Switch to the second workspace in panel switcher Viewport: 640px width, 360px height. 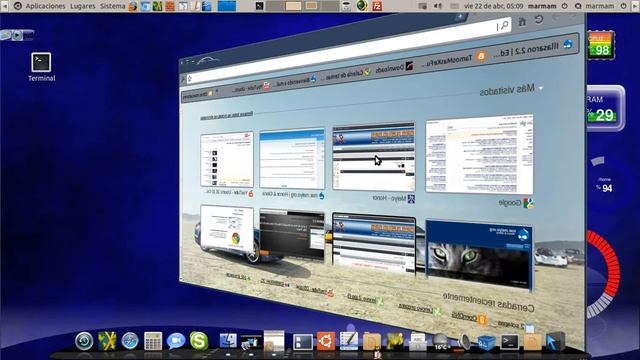292,6
